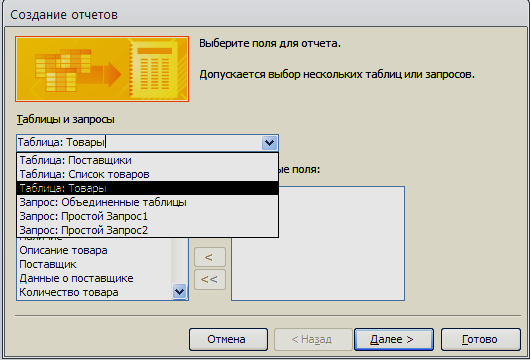Choose highlighted Таблица: Товары entry

(x=147, y=188)
